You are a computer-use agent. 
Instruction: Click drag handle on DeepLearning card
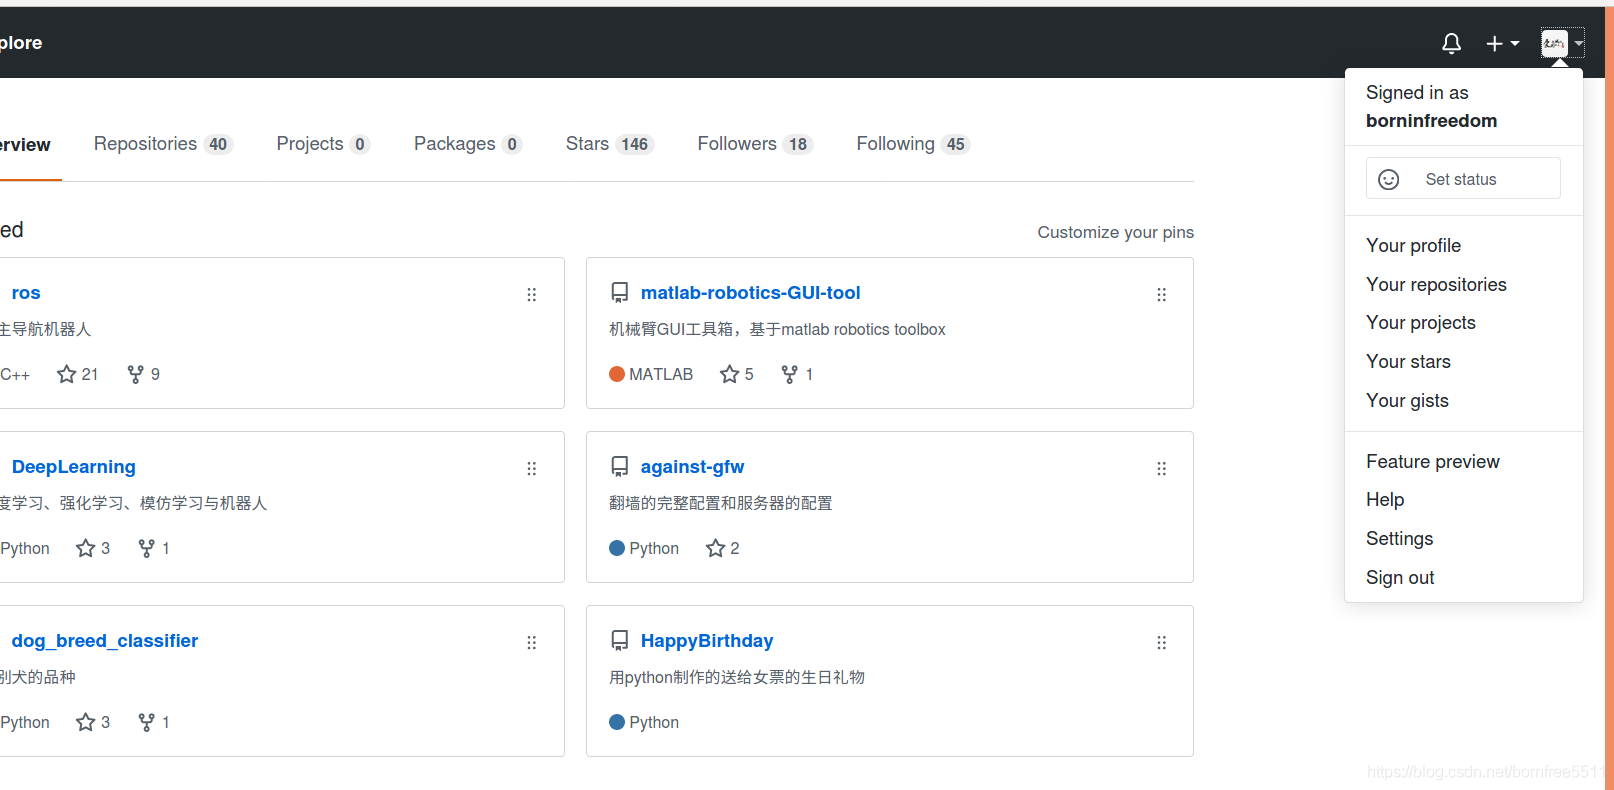[x=531, y=468]
